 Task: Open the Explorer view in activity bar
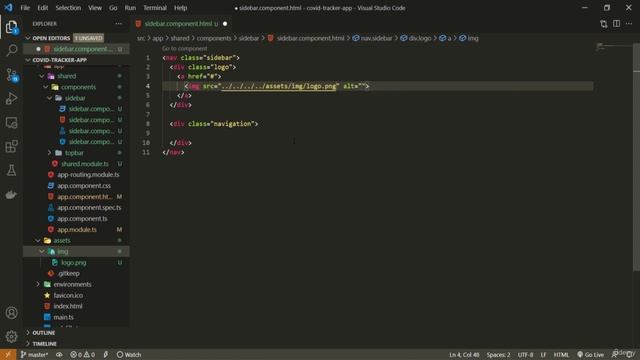(x=11, y=27)
